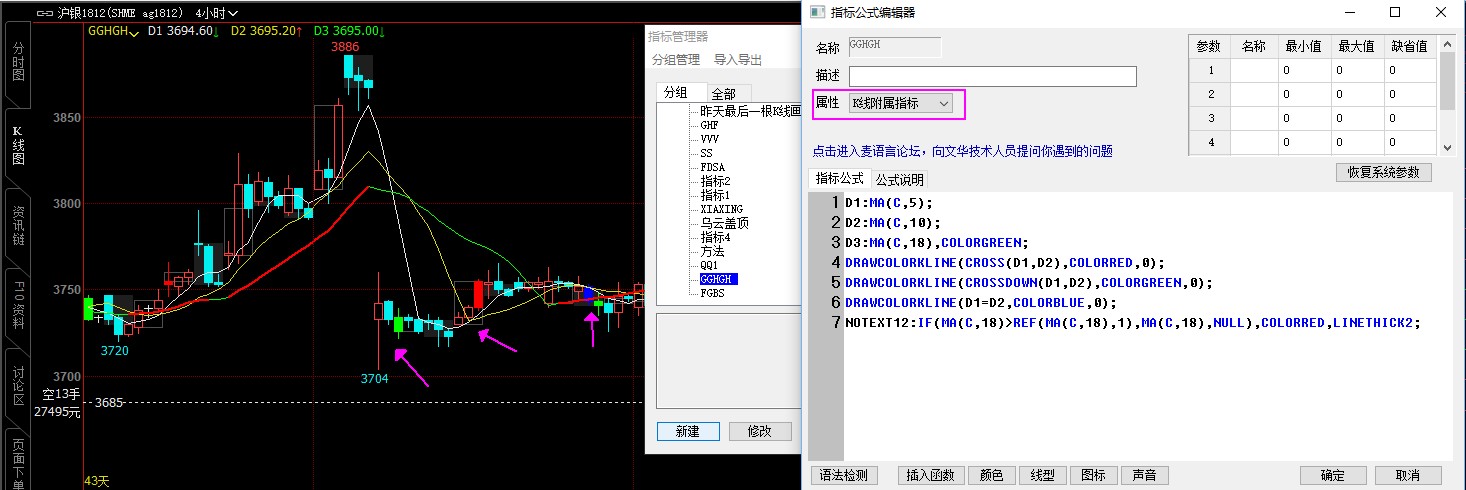
Task: Open the 4小时 timeframe dropdown
Action: (218, 14)
